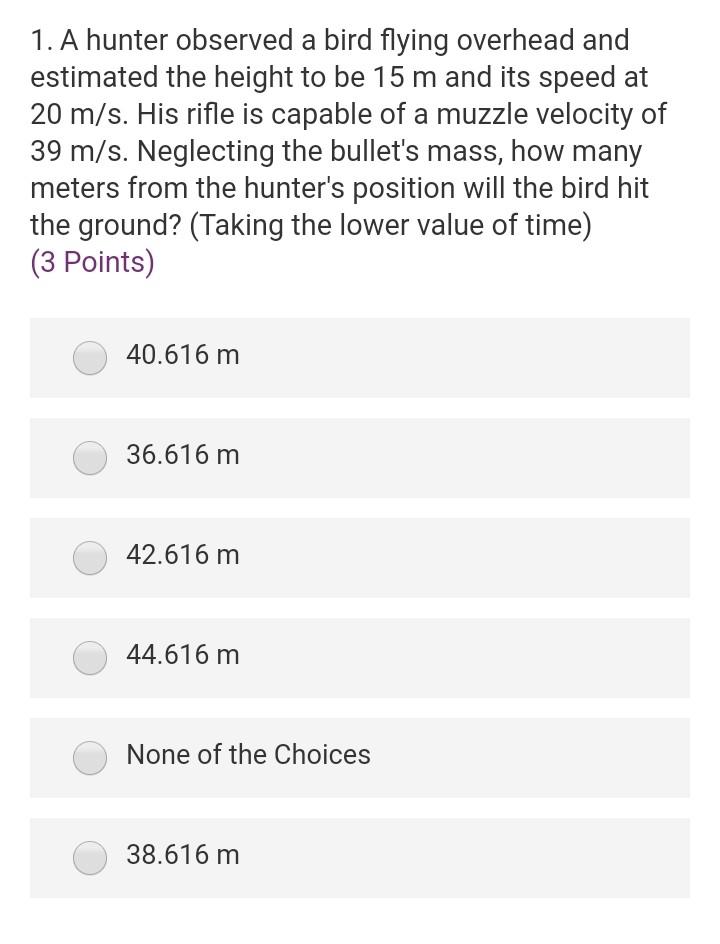Image resolution: width=720 pixels, height=944 pixels.
Task: Click the "36.616 m" answer label
Action: pyautogui.click(x=183, y=455)
